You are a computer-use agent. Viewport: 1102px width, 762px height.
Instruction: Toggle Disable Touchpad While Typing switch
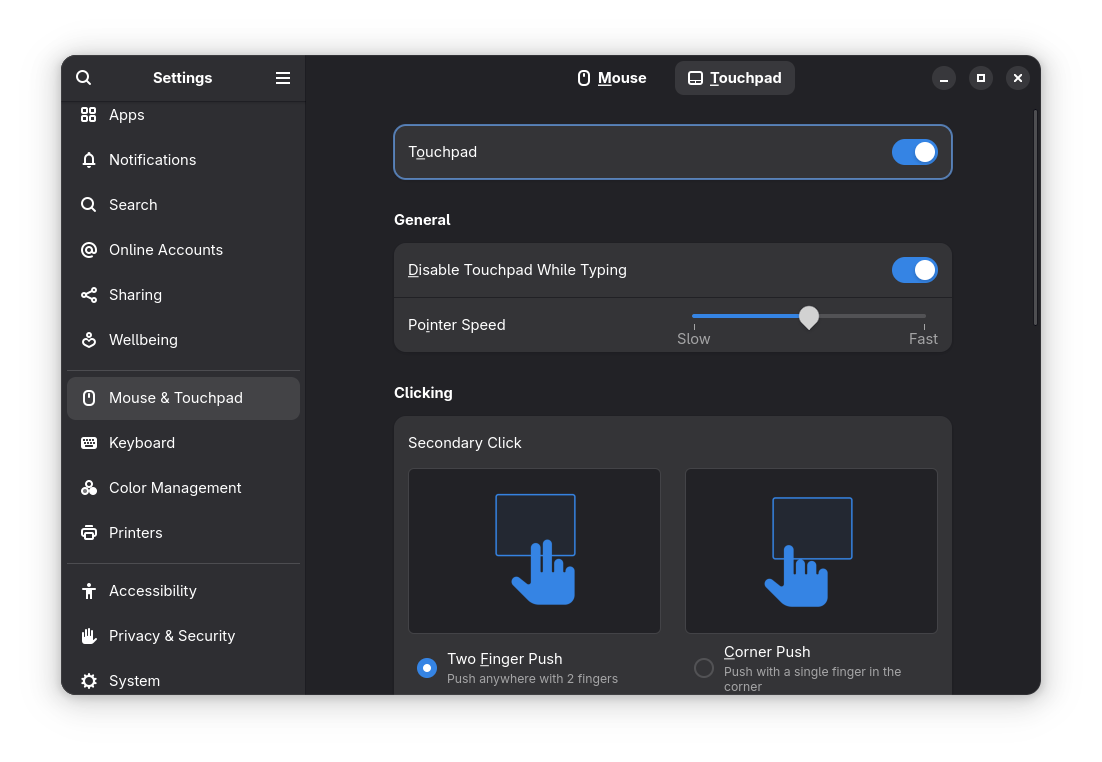tap(914, 270)
